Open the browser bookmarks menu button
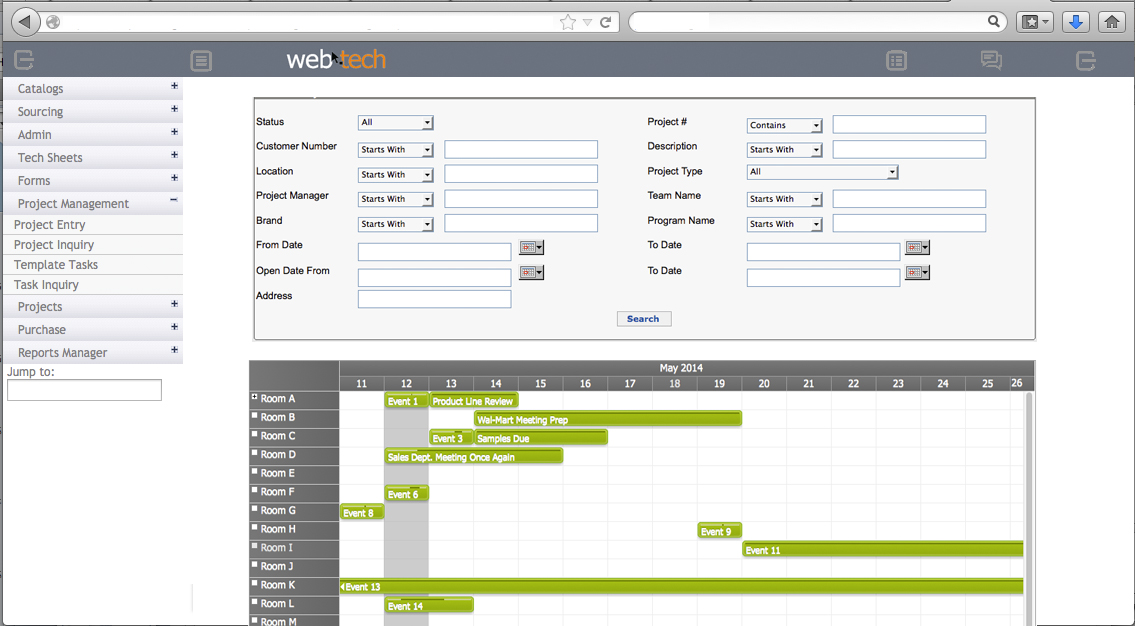Image resolution: width=1135 pixels, height=626 pixels. (x=1035, y=22)
